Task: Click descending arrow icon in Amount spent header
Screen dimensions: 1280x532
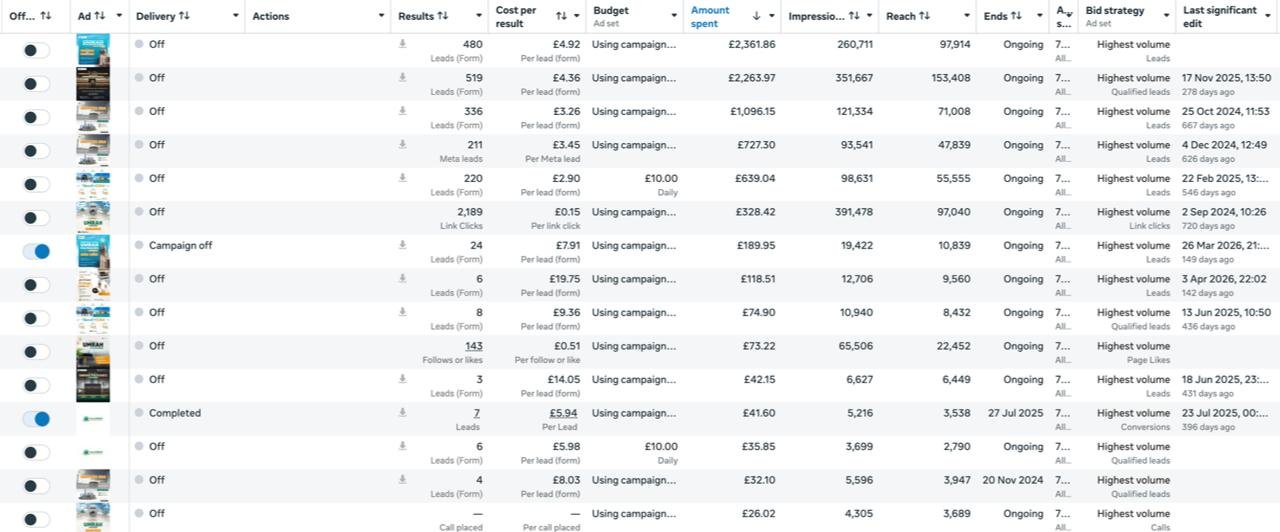Action: (x=756, y=16)
